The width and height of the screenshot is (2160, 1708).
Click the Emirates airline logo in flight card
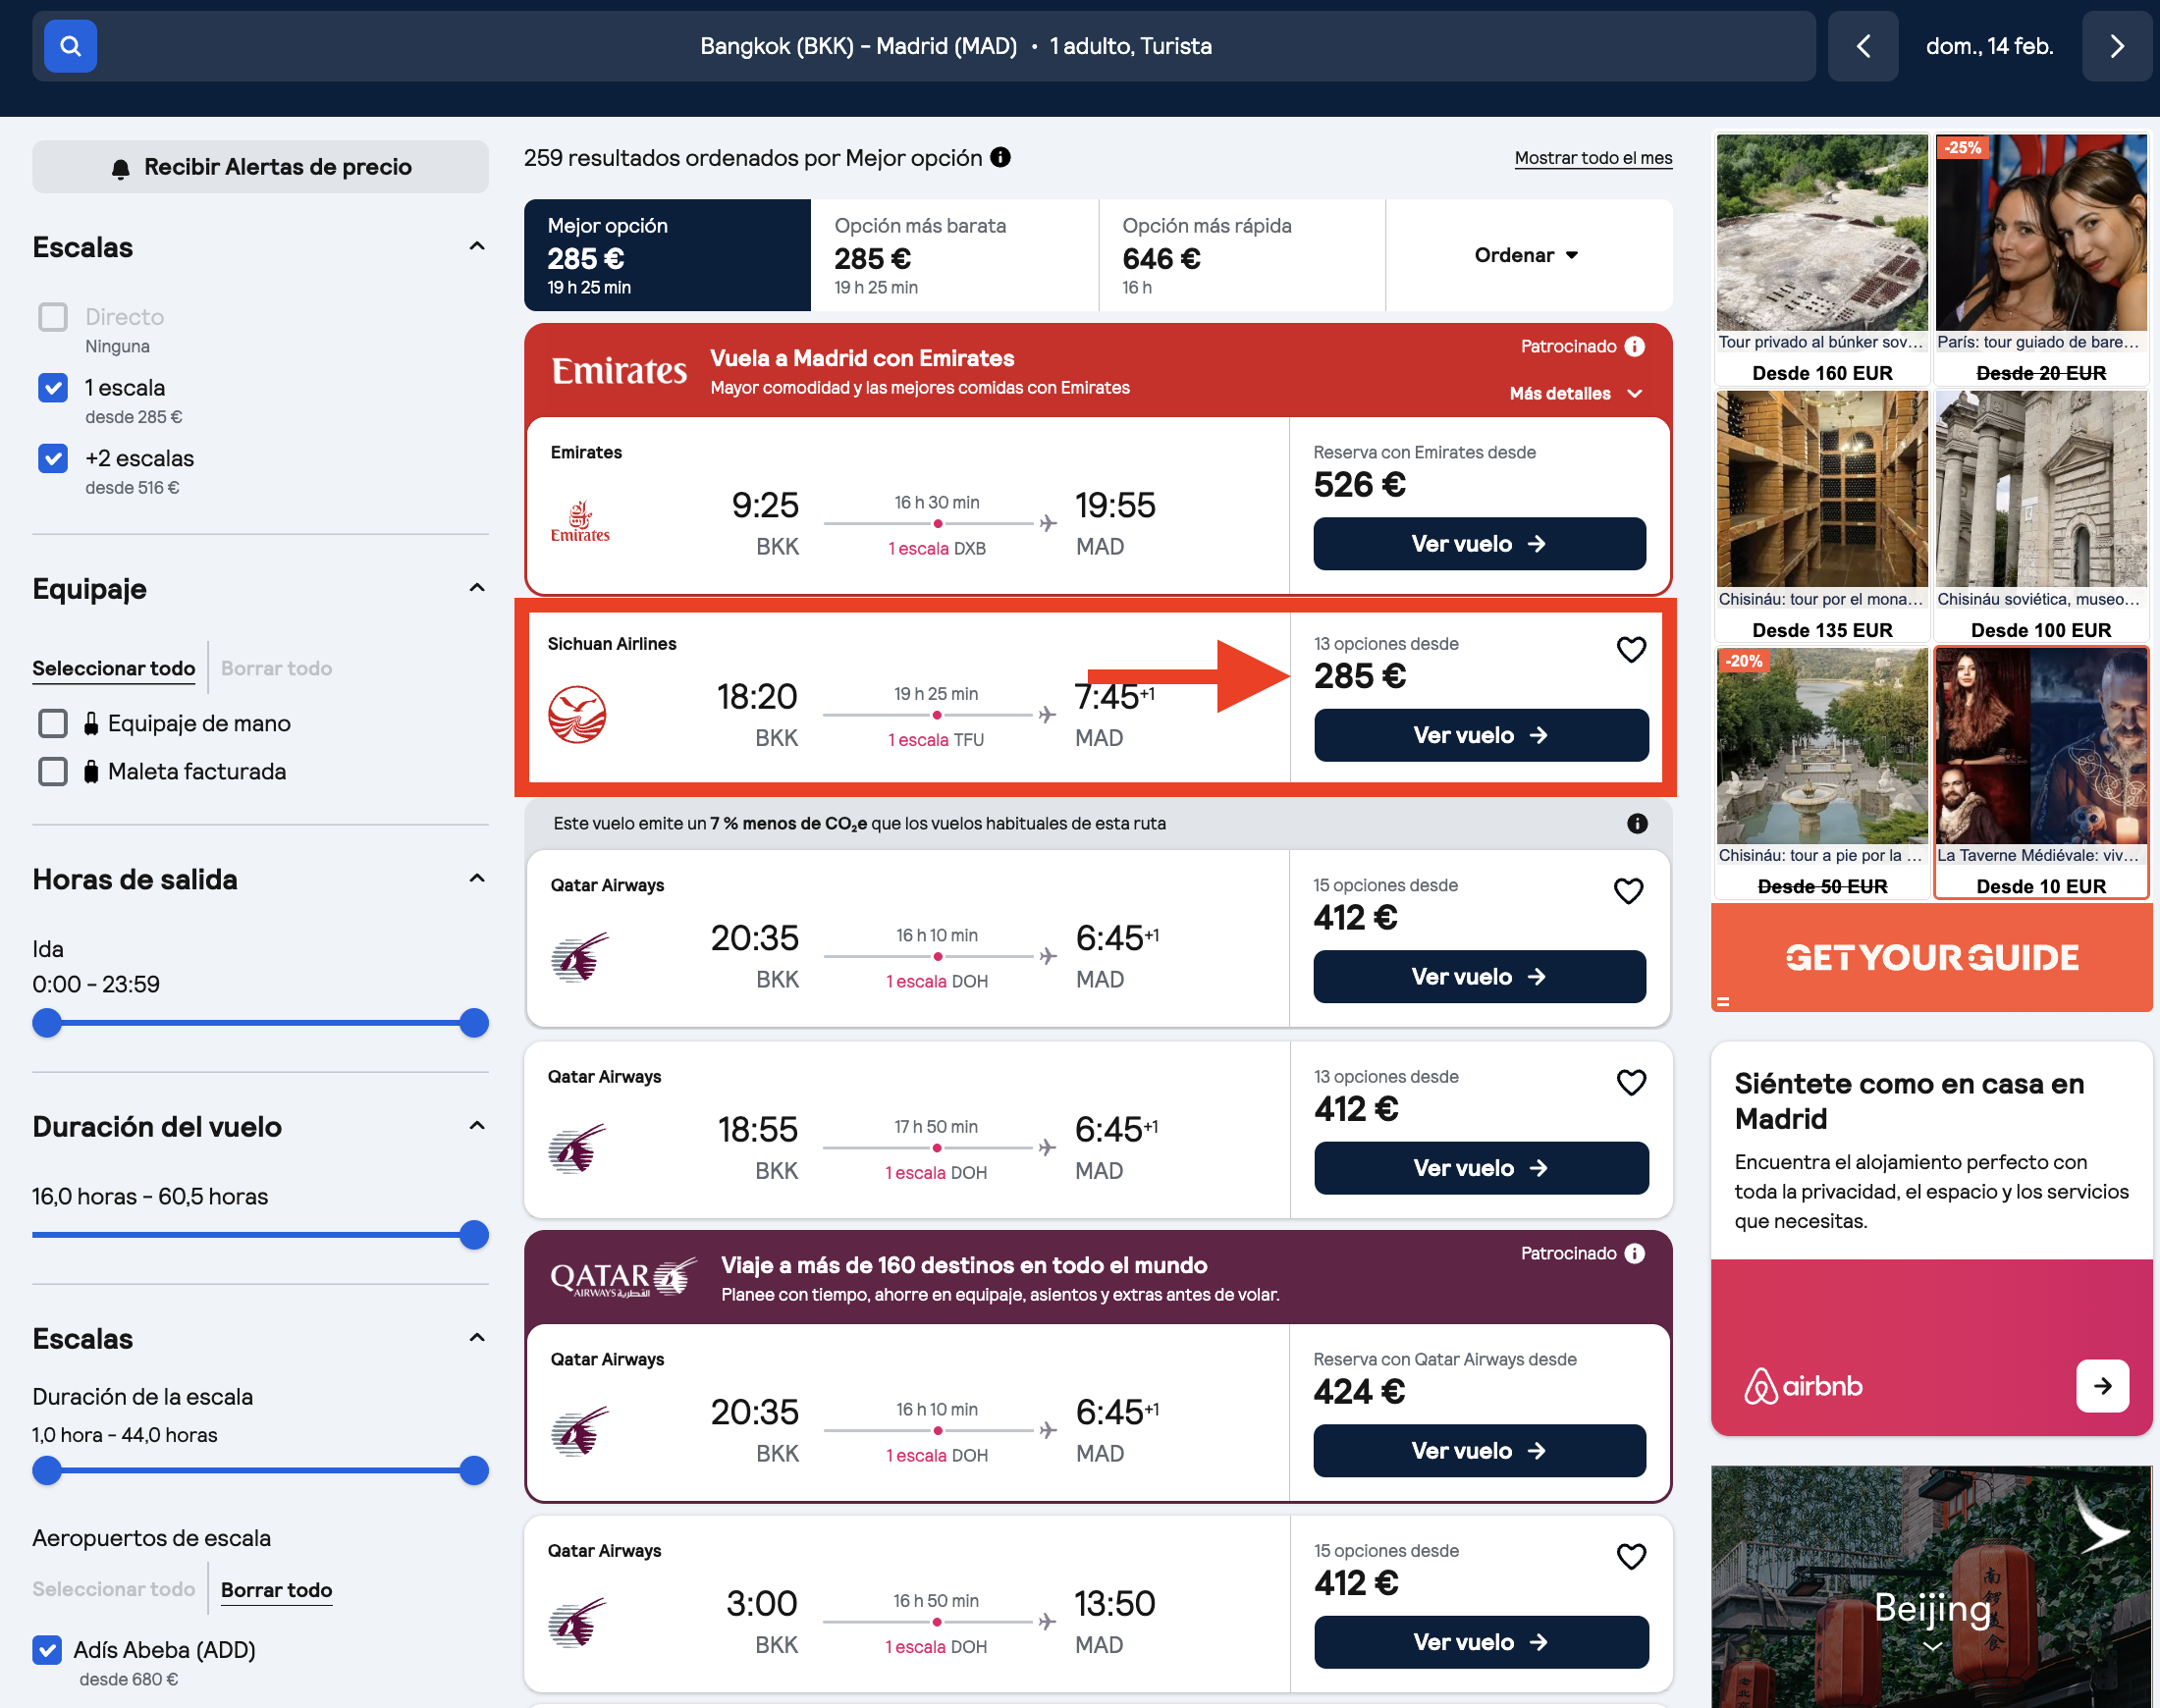580,522
